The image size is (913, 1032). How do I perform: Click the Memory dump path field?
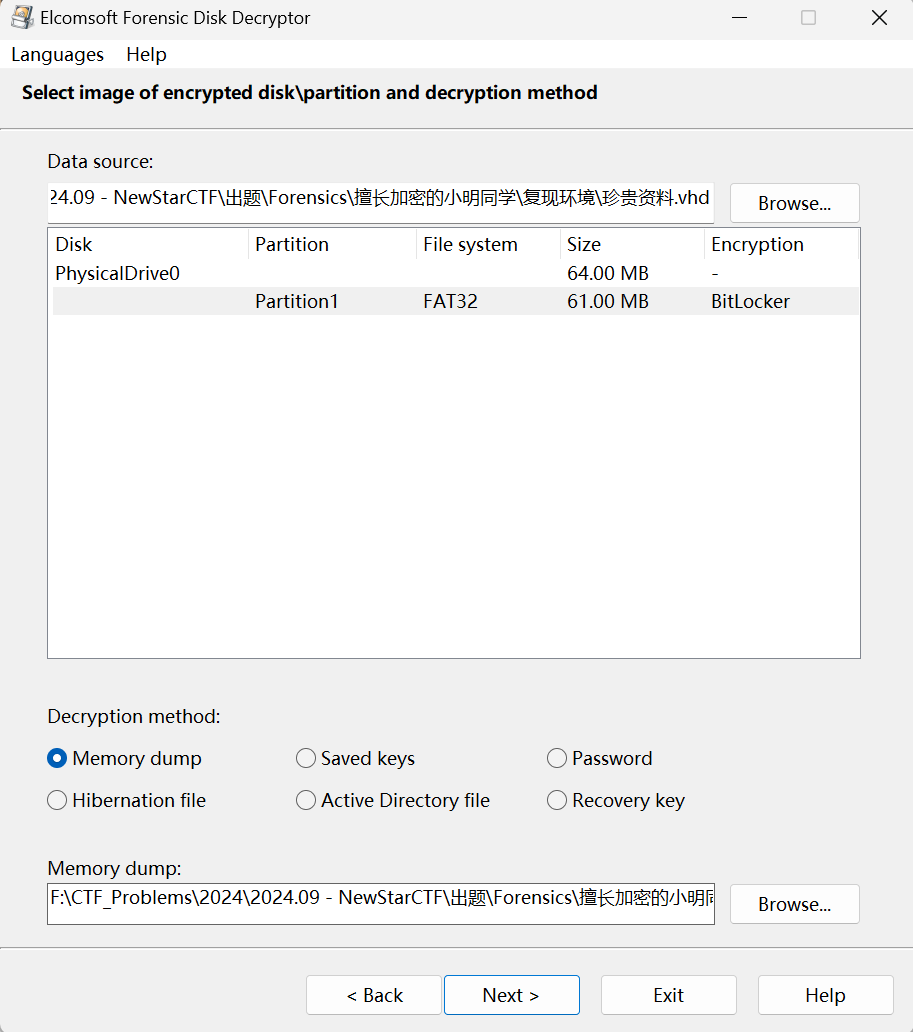[x=380, y=898]
